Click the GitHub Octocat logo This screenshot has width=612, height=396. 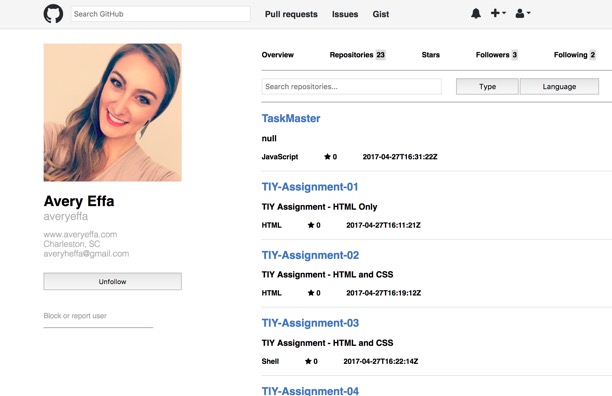[53, 14]
